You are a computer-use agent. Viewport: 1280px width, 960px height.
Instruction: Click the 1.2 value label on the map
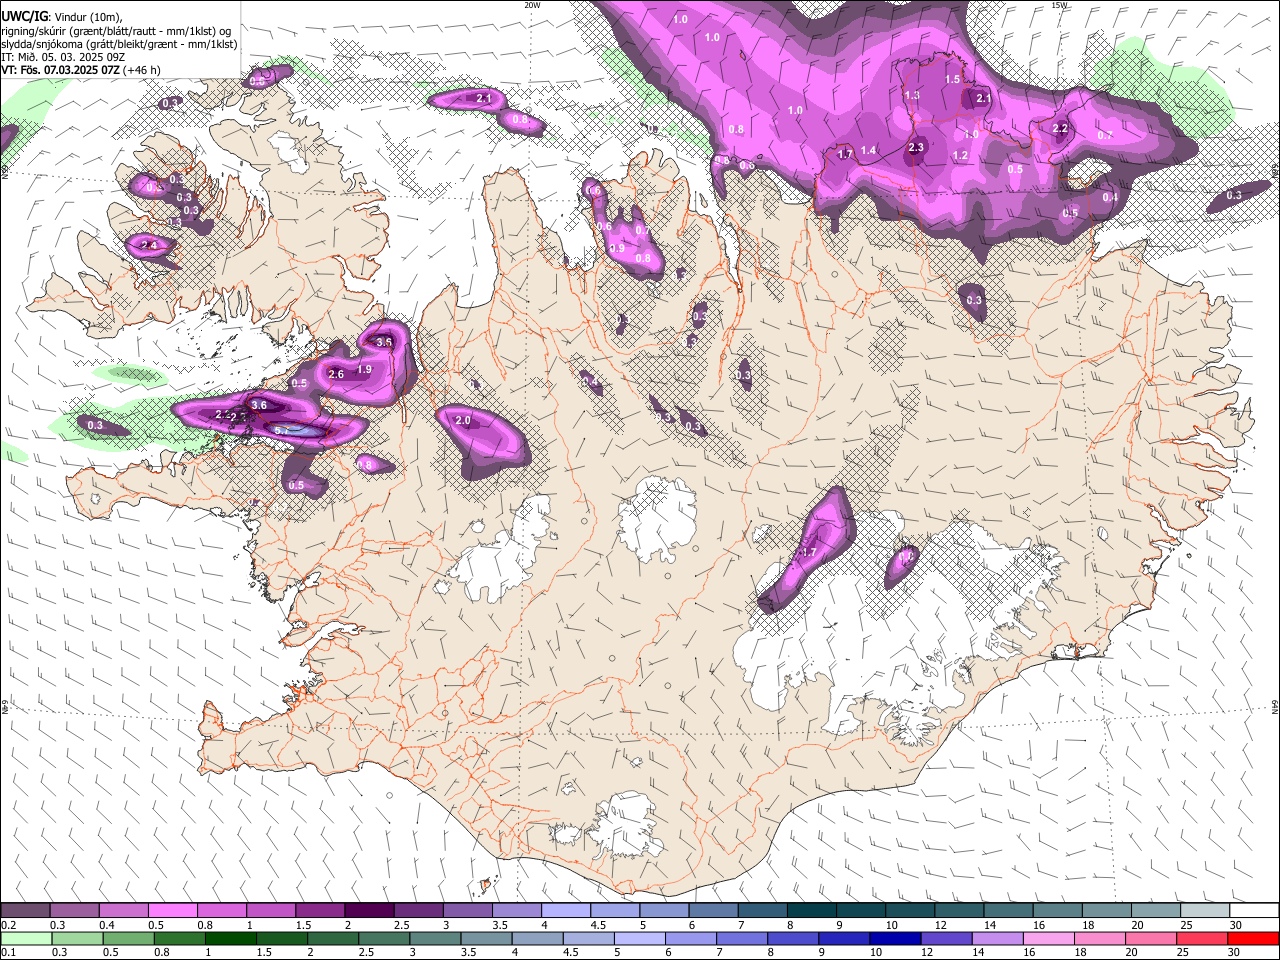(961, 156)
